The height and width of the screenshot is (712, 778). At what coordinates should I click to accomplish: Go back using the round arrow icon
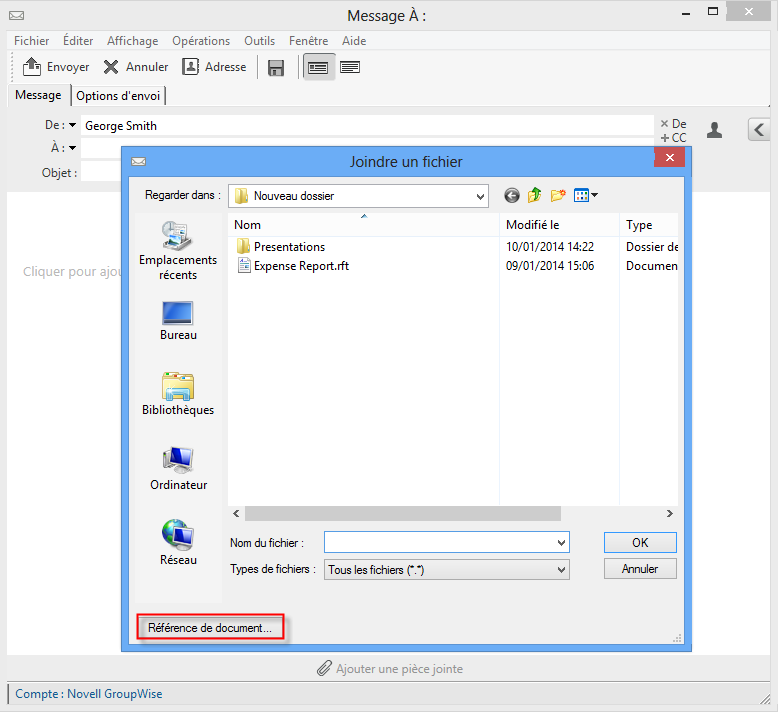tap(512, 195)
